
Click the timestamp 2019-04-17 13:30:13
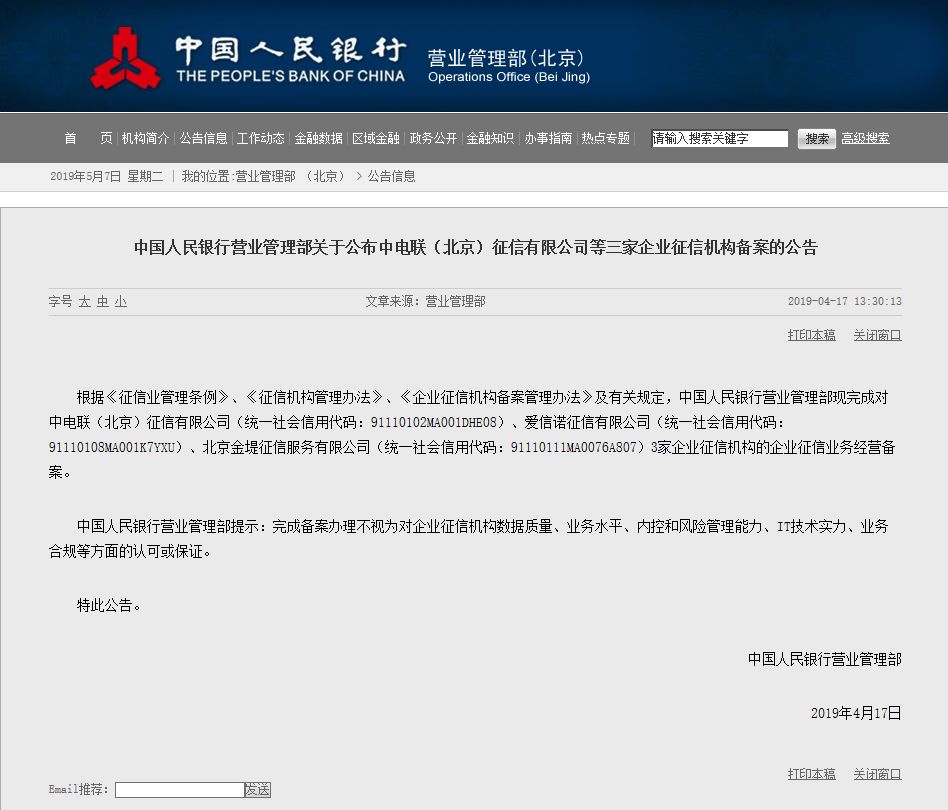point(844,301)
